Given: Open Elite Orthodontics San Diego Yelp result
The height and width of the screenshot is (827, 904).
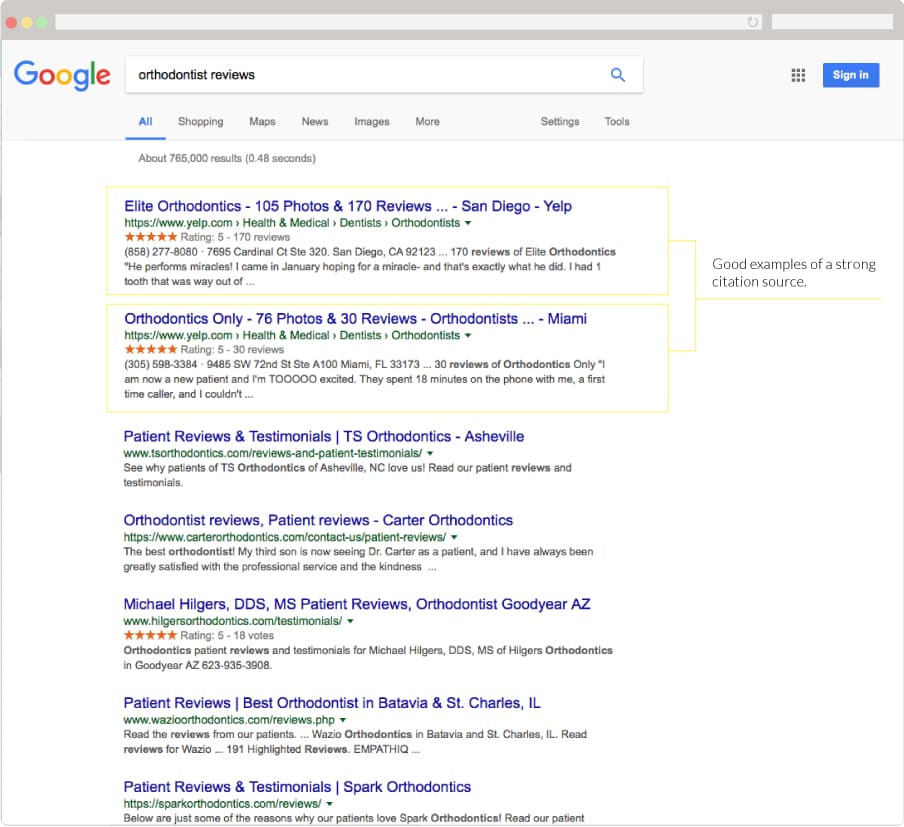Looking at the screenshot, I should coord(348,206).
